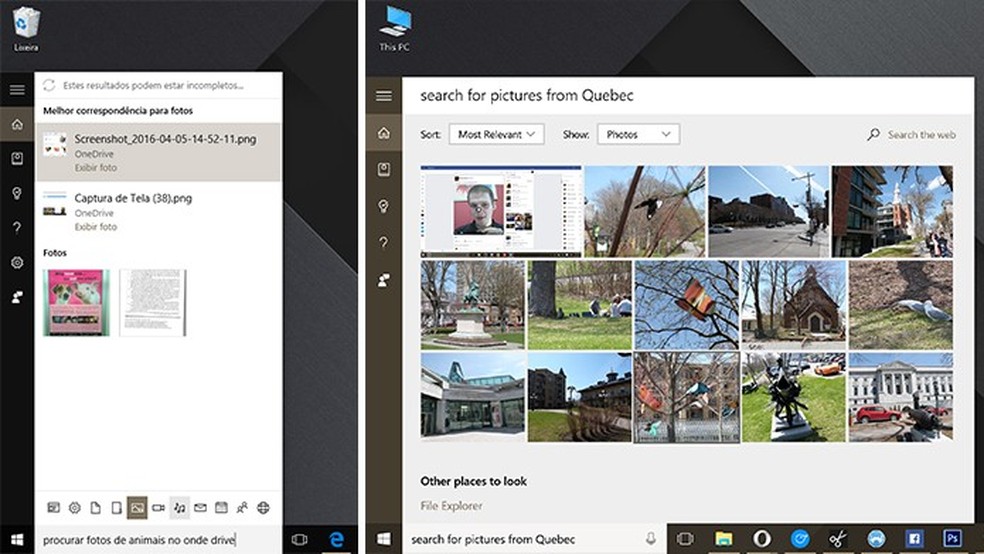
Task: Filter the left search results by Videos
Action: point(158,508)
